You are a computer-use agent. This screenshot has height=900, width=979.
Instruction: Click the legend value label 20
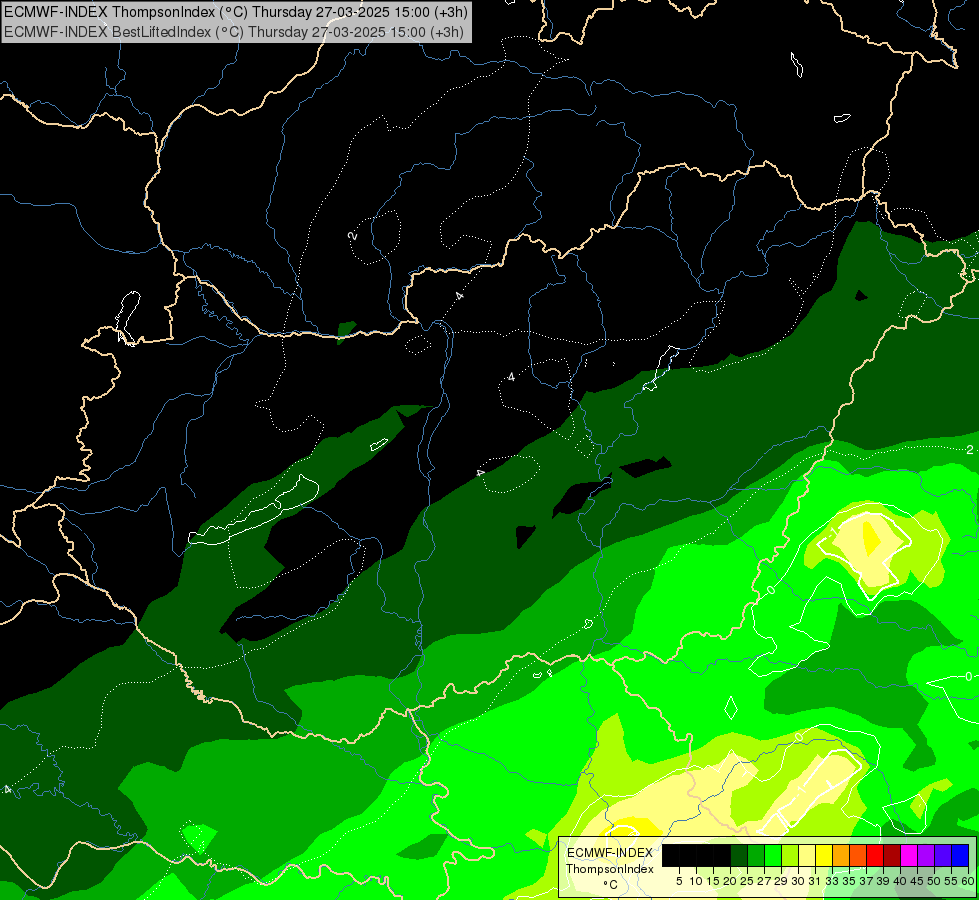[730, 881]
